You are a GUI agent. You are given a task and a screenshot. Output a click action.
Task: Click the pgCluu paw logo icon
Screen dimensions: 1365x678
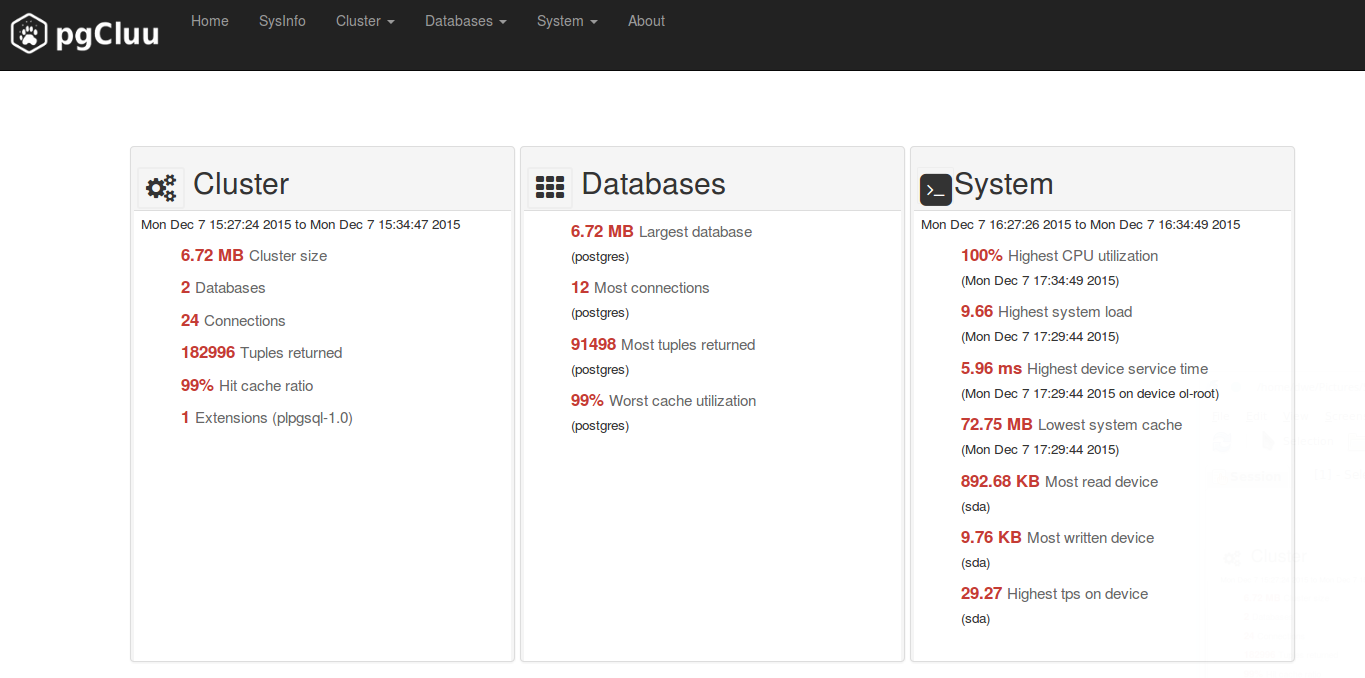(x=30, y=34)
